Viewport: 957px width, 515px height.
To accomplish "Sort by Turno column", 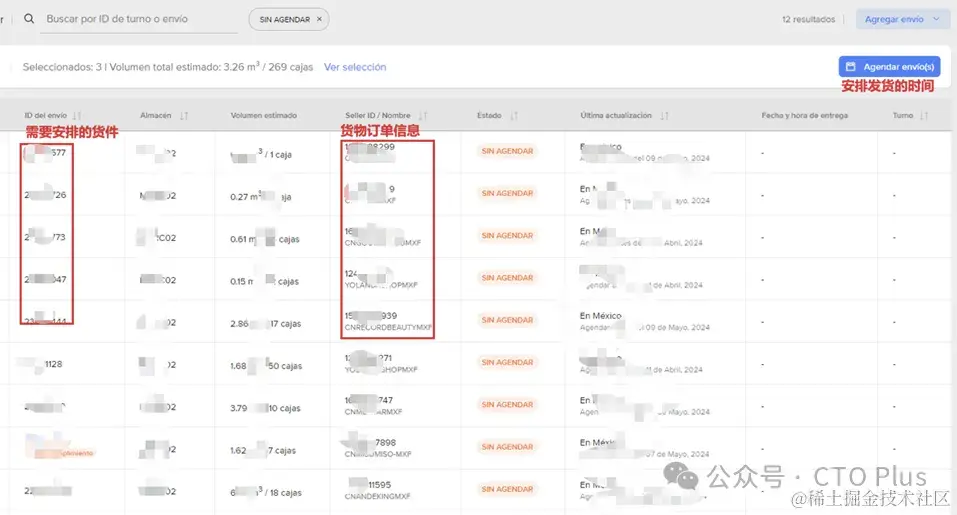I will point(924,115).
